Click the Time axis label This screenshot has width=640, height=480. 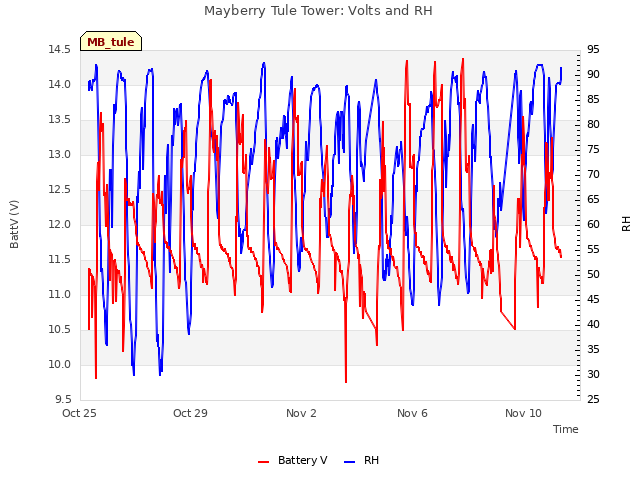(x=566, y=429)
